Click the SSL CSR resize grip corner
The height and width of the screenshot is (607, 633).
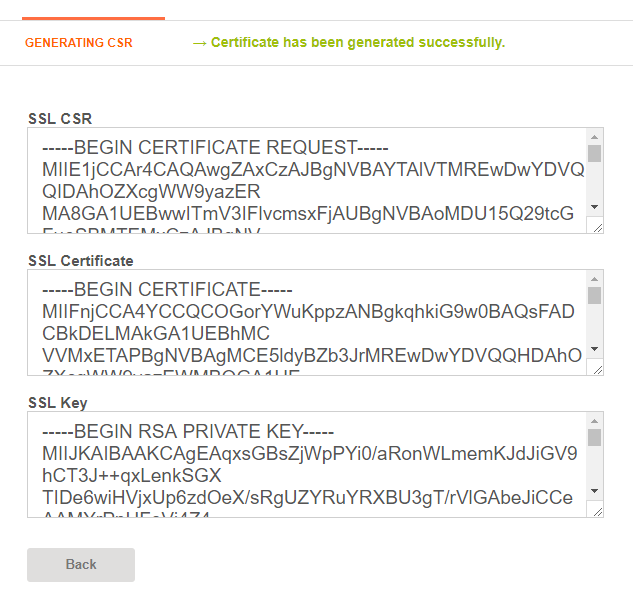598,228
